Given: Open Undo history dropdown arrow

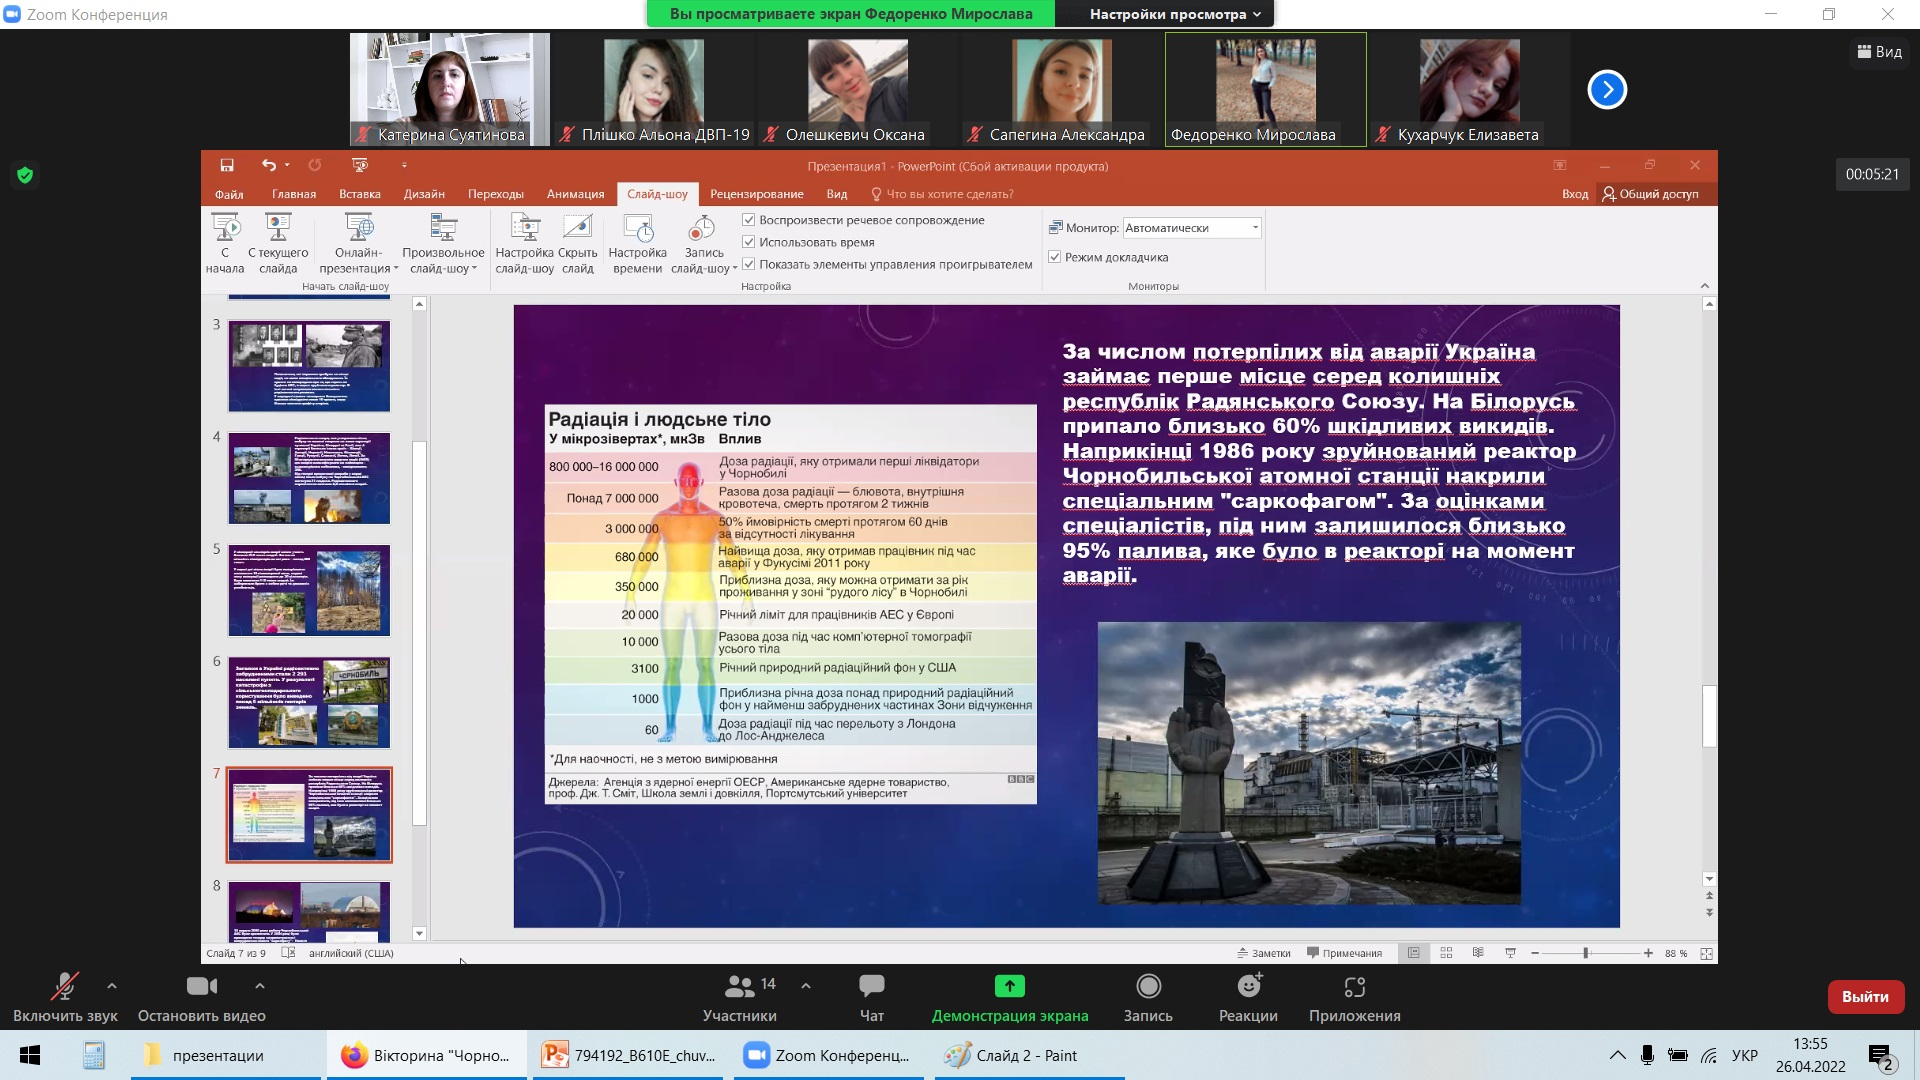Looking at the screenshot, I should (287, 165).
